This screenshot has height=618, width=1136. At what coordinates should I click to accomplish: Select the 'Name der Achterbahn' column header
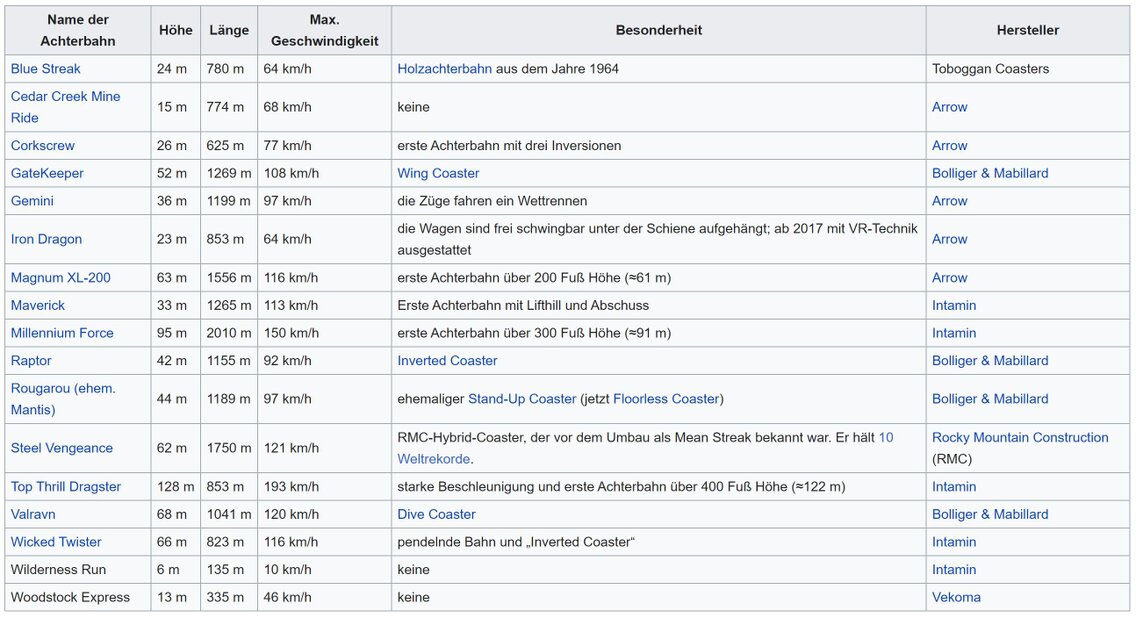(78, 30)
